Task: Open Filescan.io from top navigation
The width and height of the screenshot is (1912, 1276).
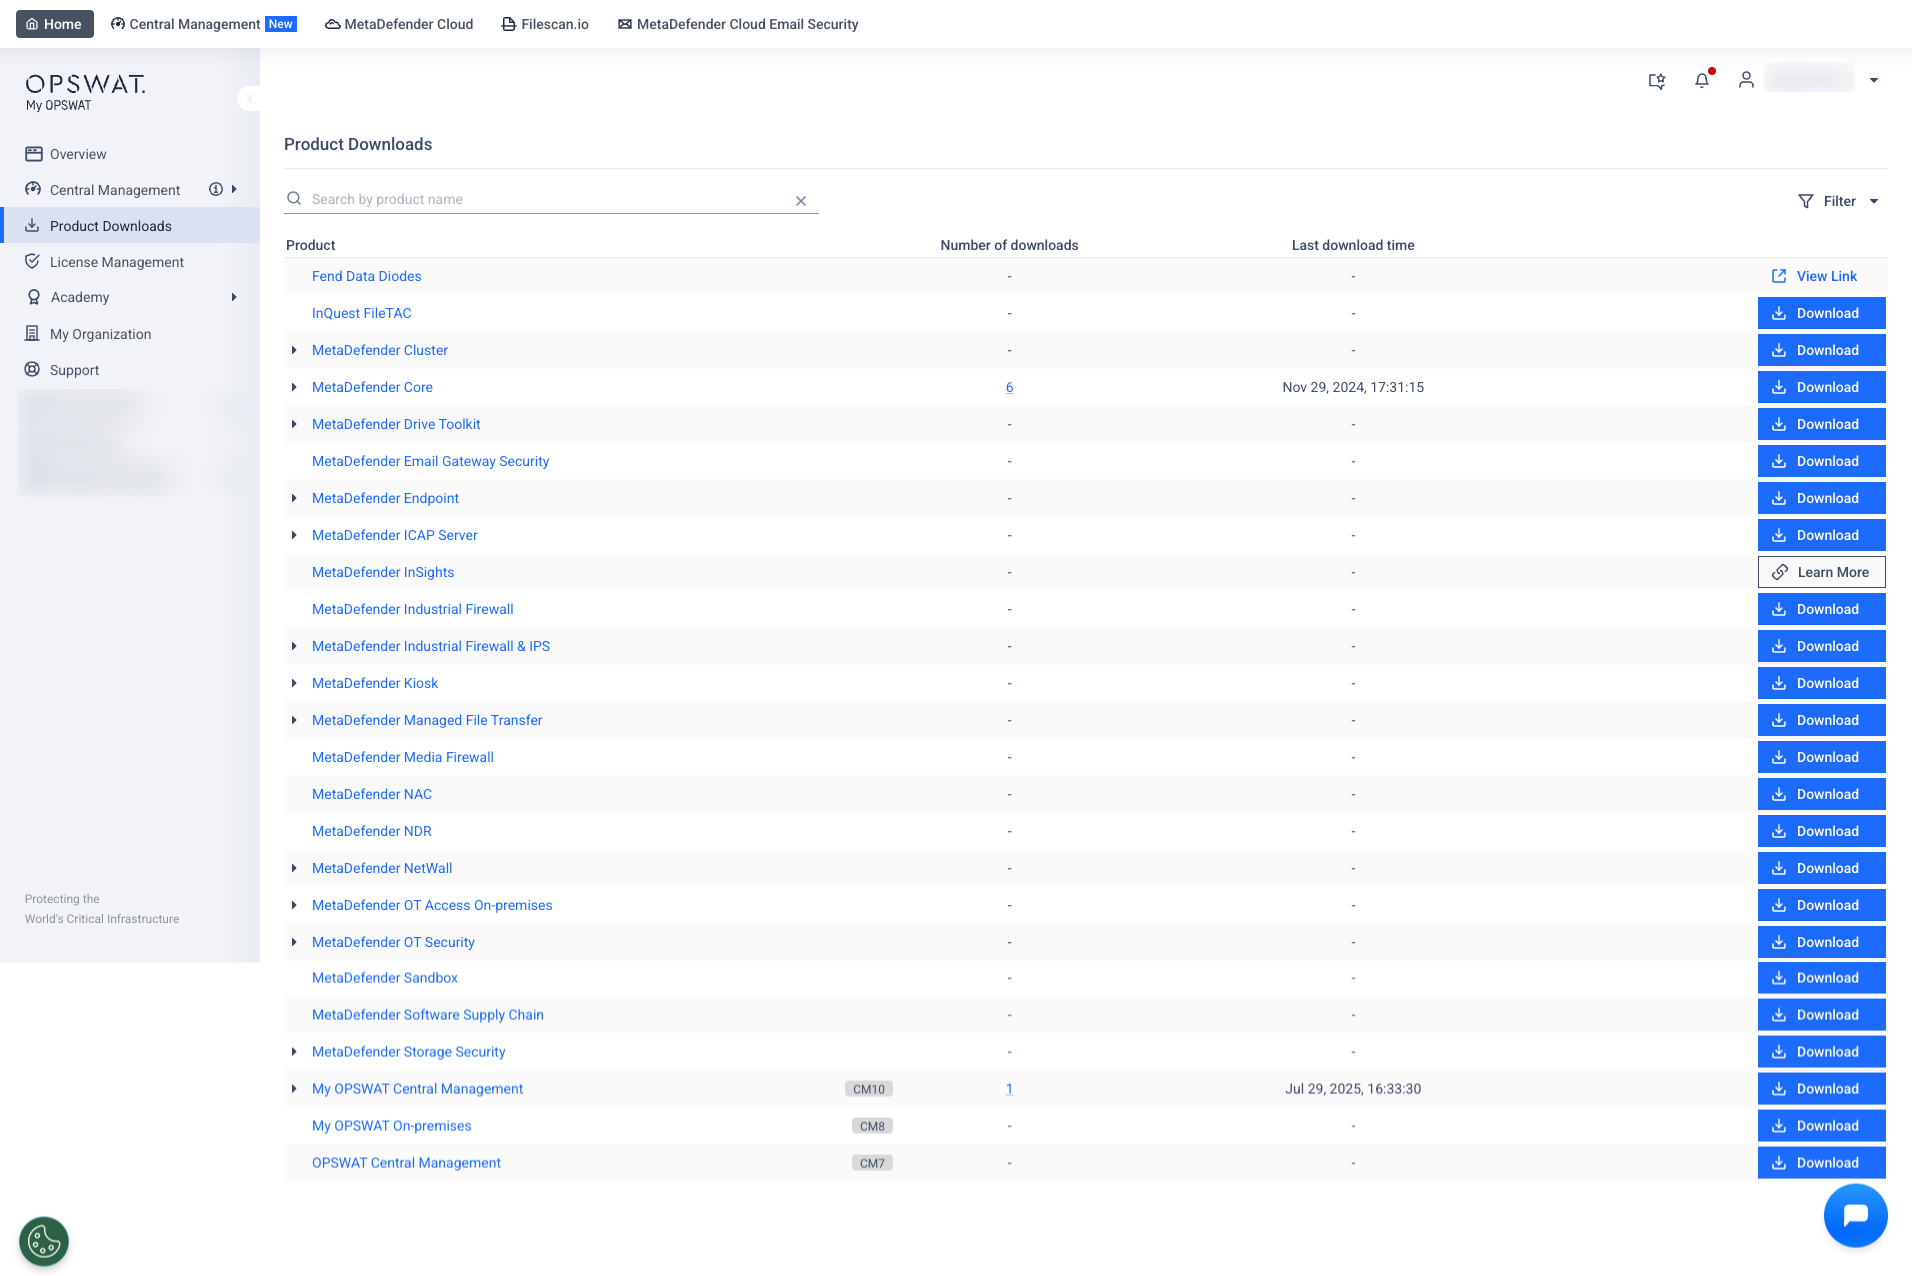Action: 545,24
